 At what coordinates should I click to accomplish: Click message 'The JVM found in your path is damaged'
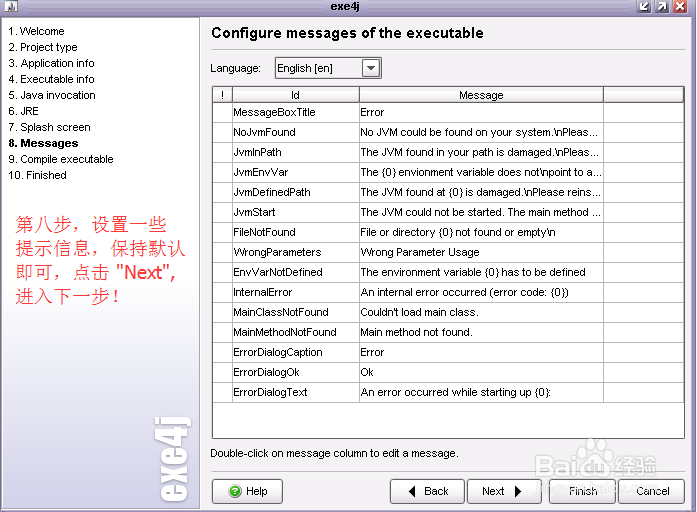(481, 152)
